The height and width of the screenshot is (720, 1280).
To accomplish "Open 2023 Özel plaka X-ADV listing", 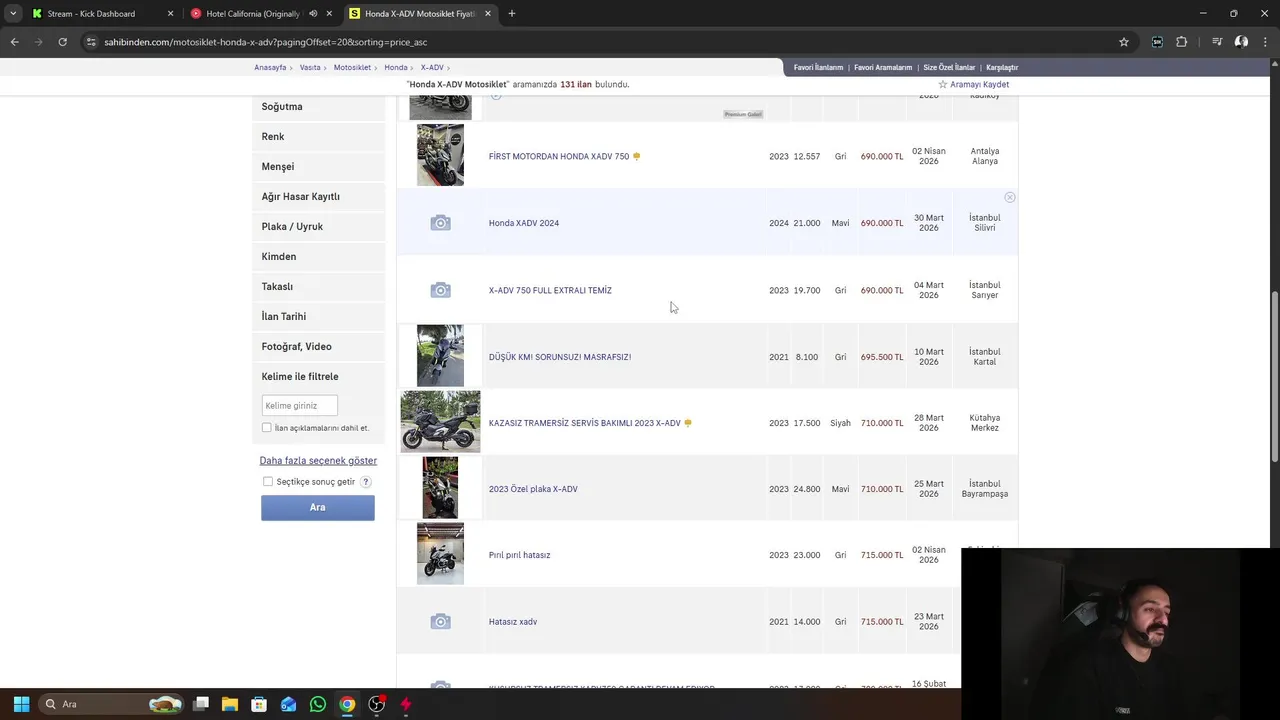I will pyautogui.click(x=533, y=489).
